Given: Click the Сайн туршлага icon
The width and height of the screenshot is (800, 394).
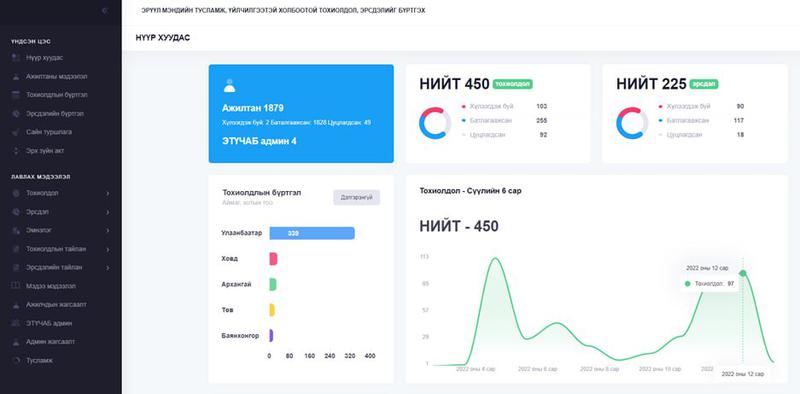Looking at the screenshot, I should coord(16,132).
